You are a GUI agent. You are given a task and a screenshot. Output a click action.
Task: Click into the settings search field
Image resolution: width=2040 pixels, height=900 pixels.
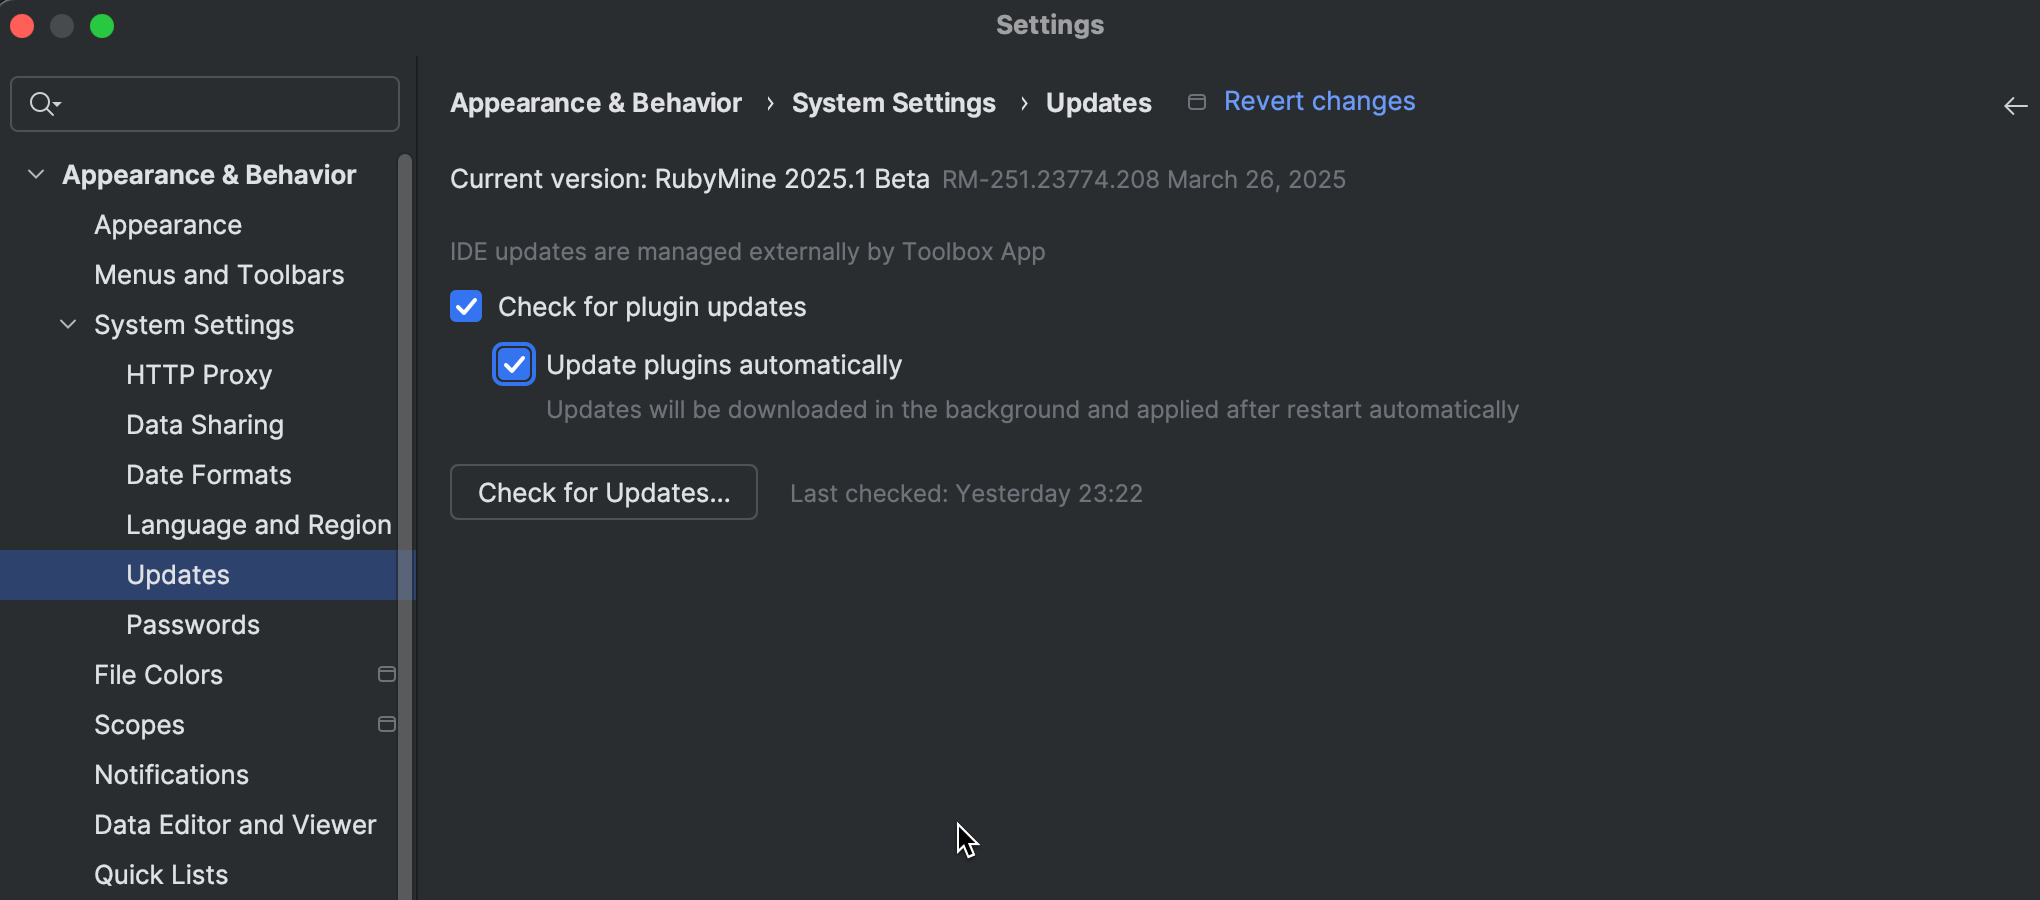[x=220, y=104]
